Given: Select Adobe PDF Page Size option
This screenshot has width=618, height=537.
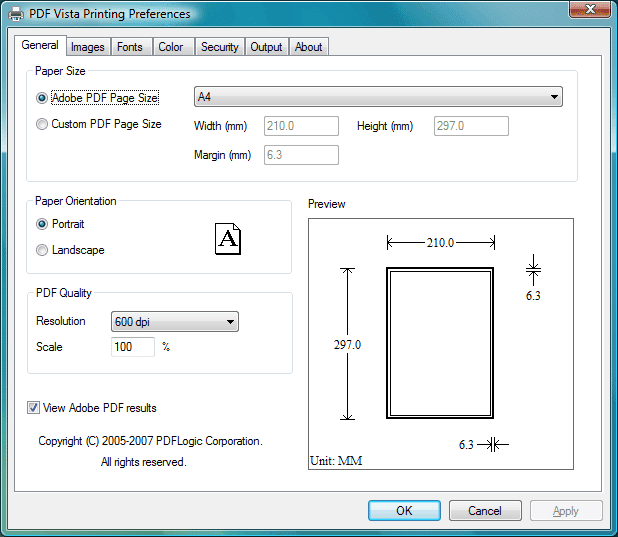Looking at the screenshot, I should [x=97, y=98].
